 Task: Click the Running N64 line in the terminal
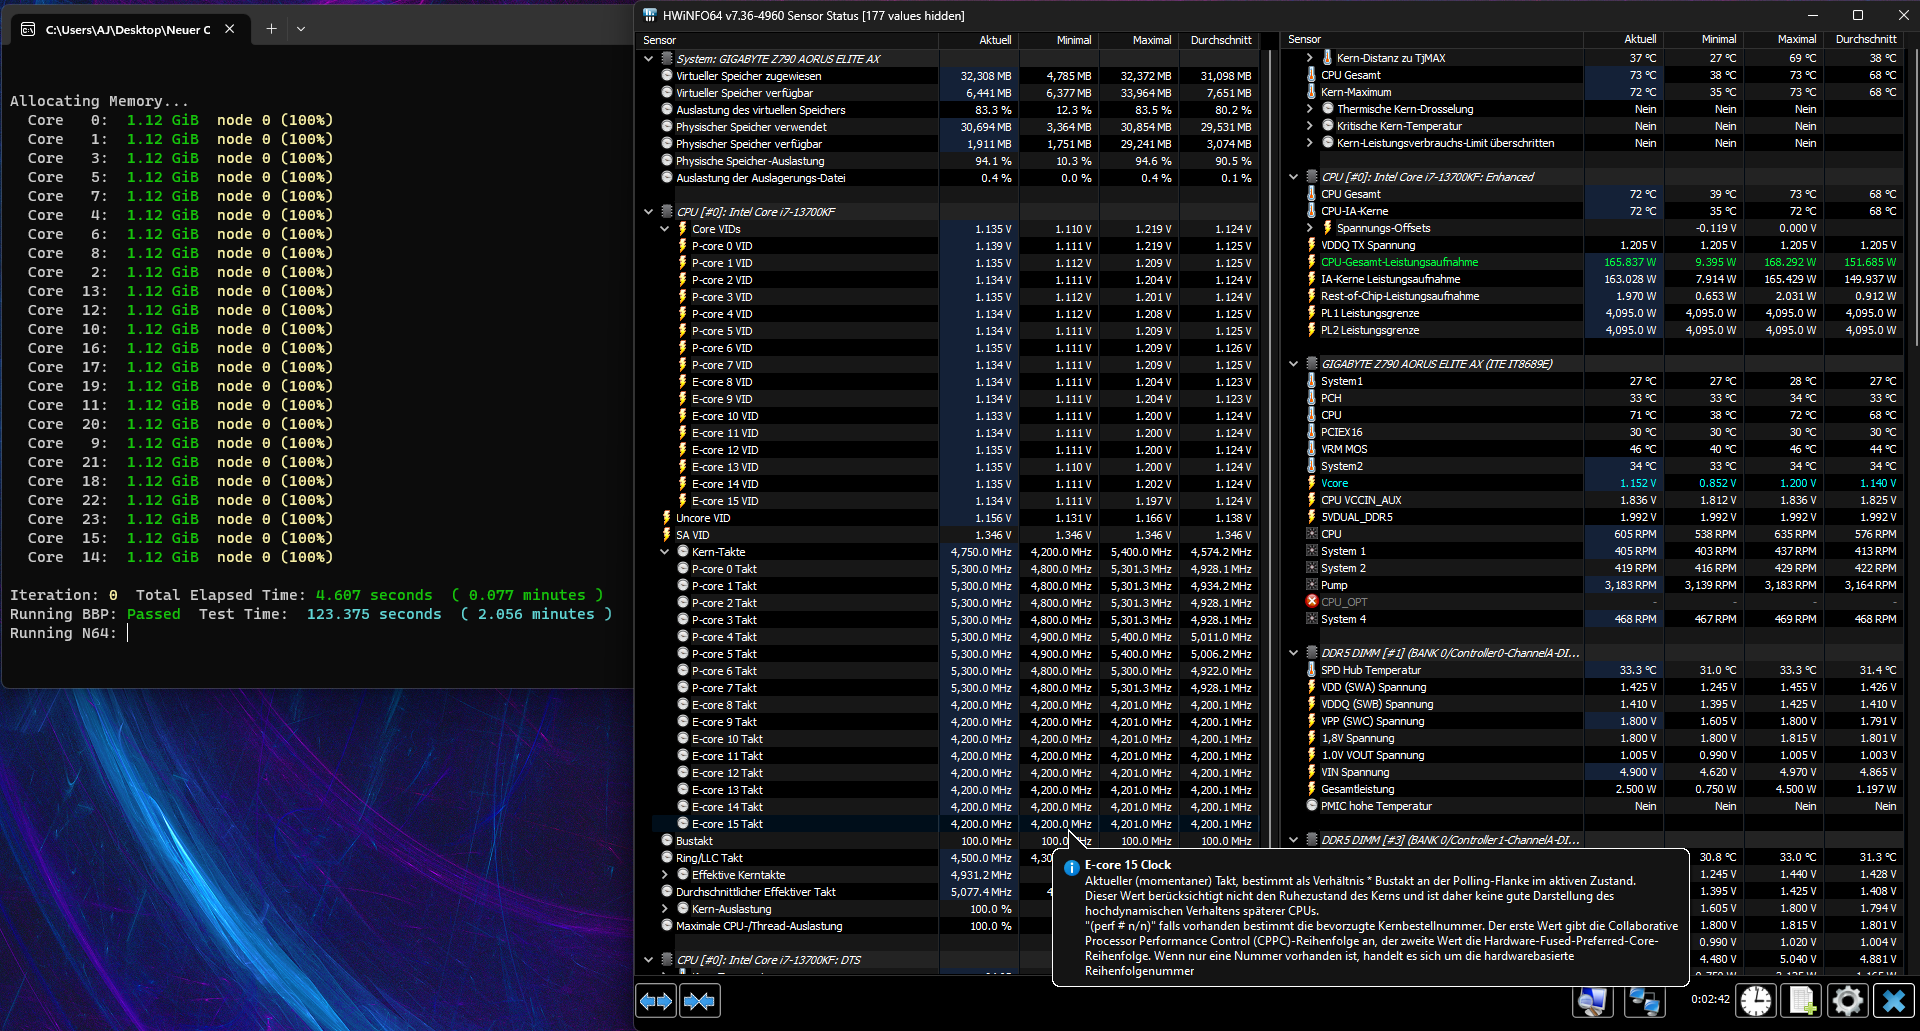point(69,633)
